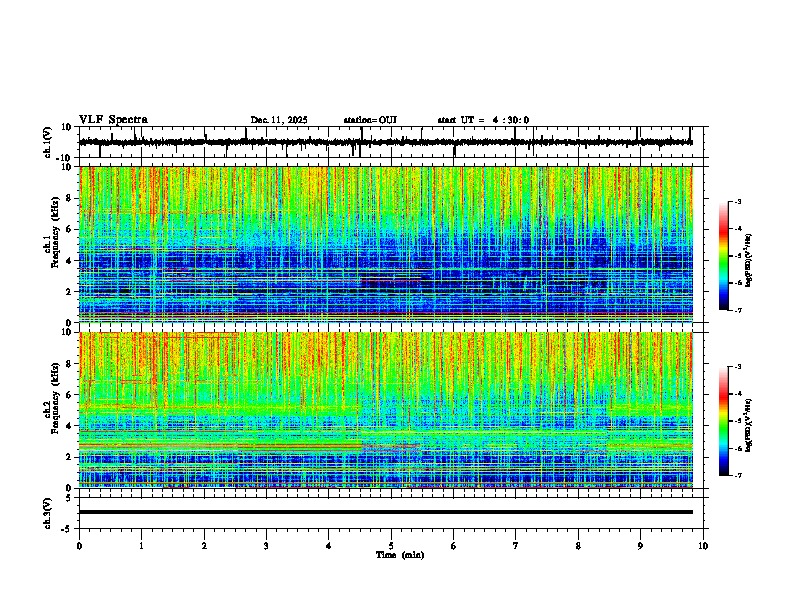Click tick "6" on the Time axis

[x=454, y=546]
